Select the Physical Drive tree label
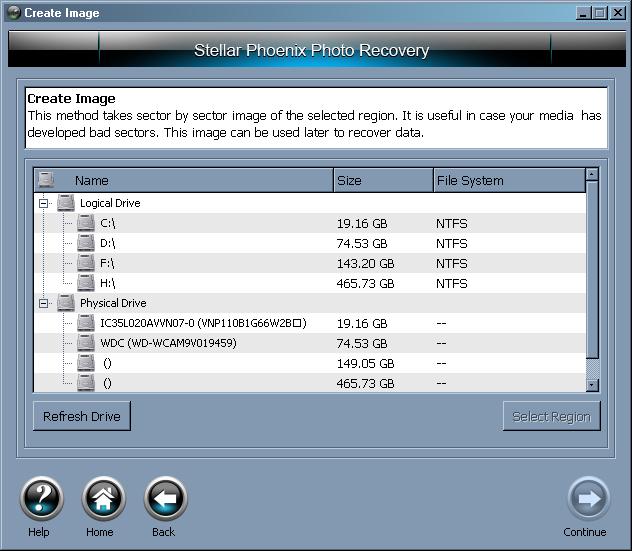 tap(113, 303)
